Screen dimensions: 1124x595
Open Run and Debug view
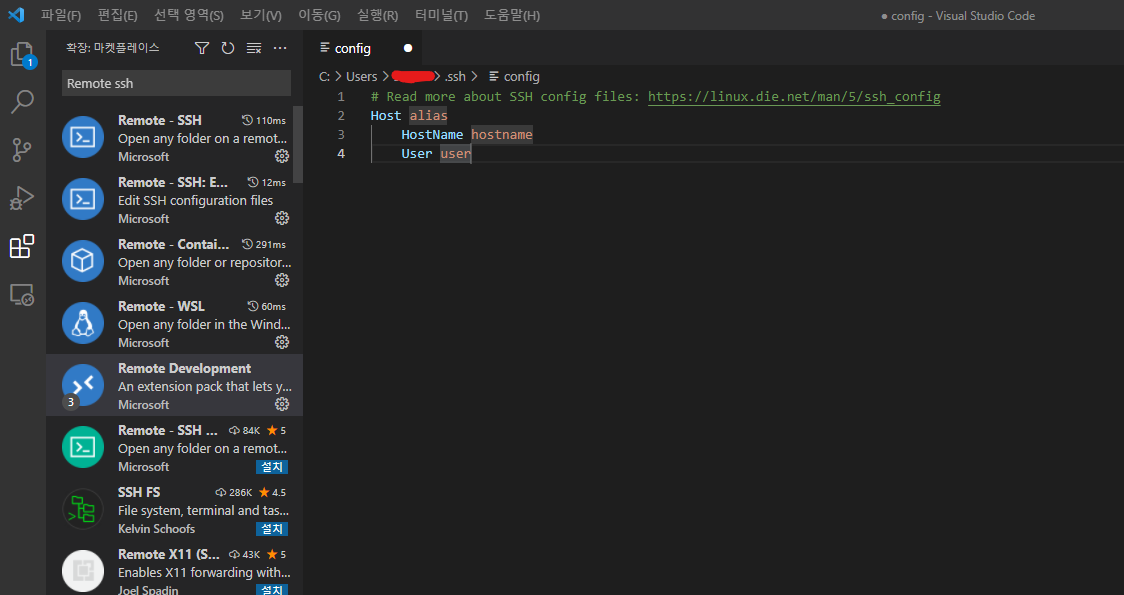pos(22,198)
